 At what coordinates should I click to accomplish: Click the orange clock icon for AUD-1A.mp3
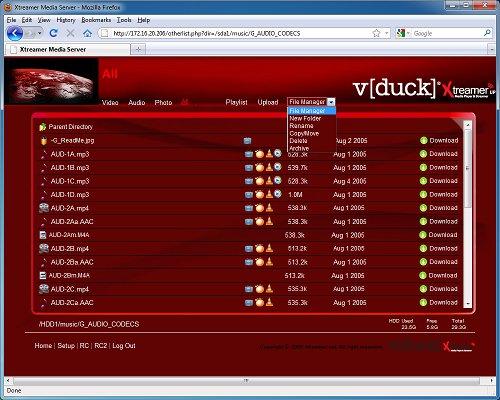click(x=259, y=154)
